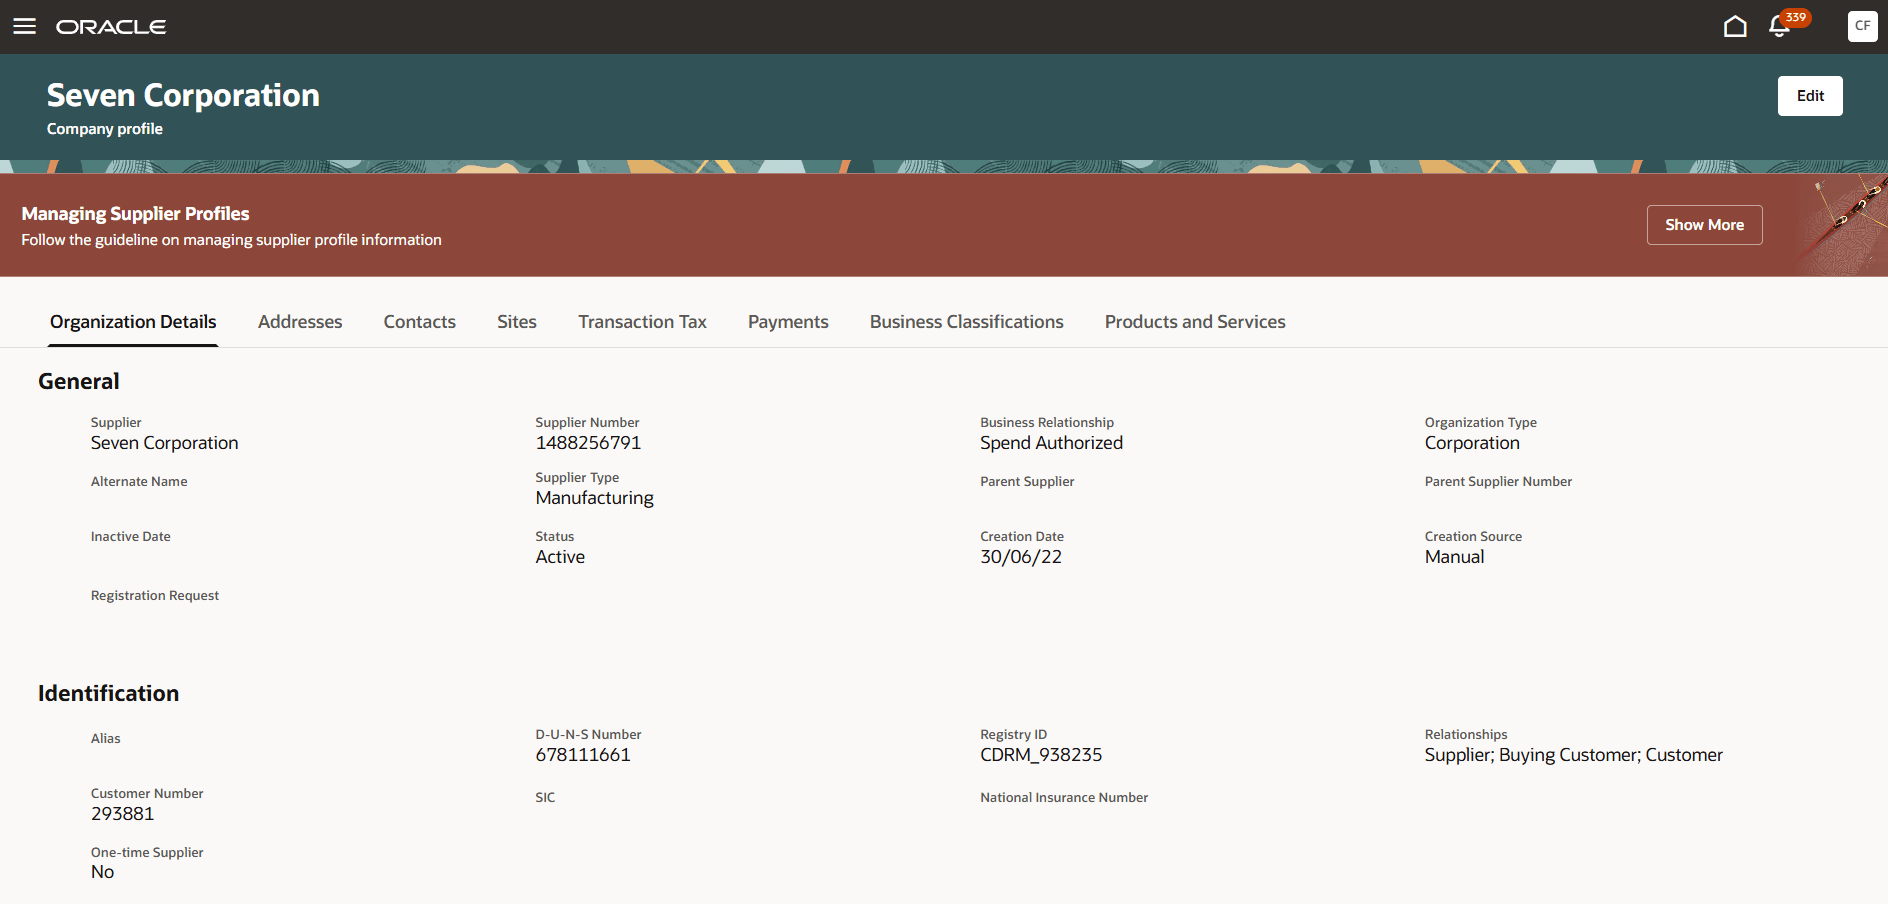The height and width of the screenshot is (904, 1888).
Task: Open the Contacts tab
Action: (419, 321)
